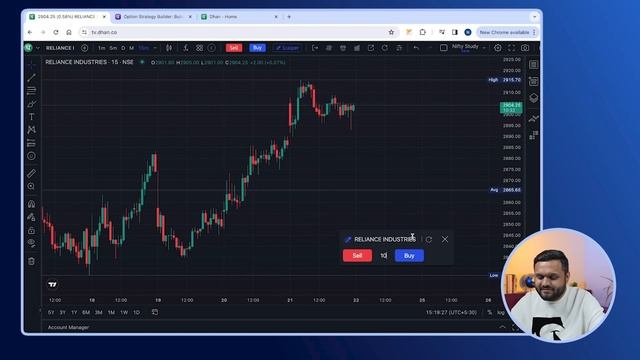Viewport: 640px width, 360px height.
Task: Open chart settings gear icon
Action: point(498,48)
